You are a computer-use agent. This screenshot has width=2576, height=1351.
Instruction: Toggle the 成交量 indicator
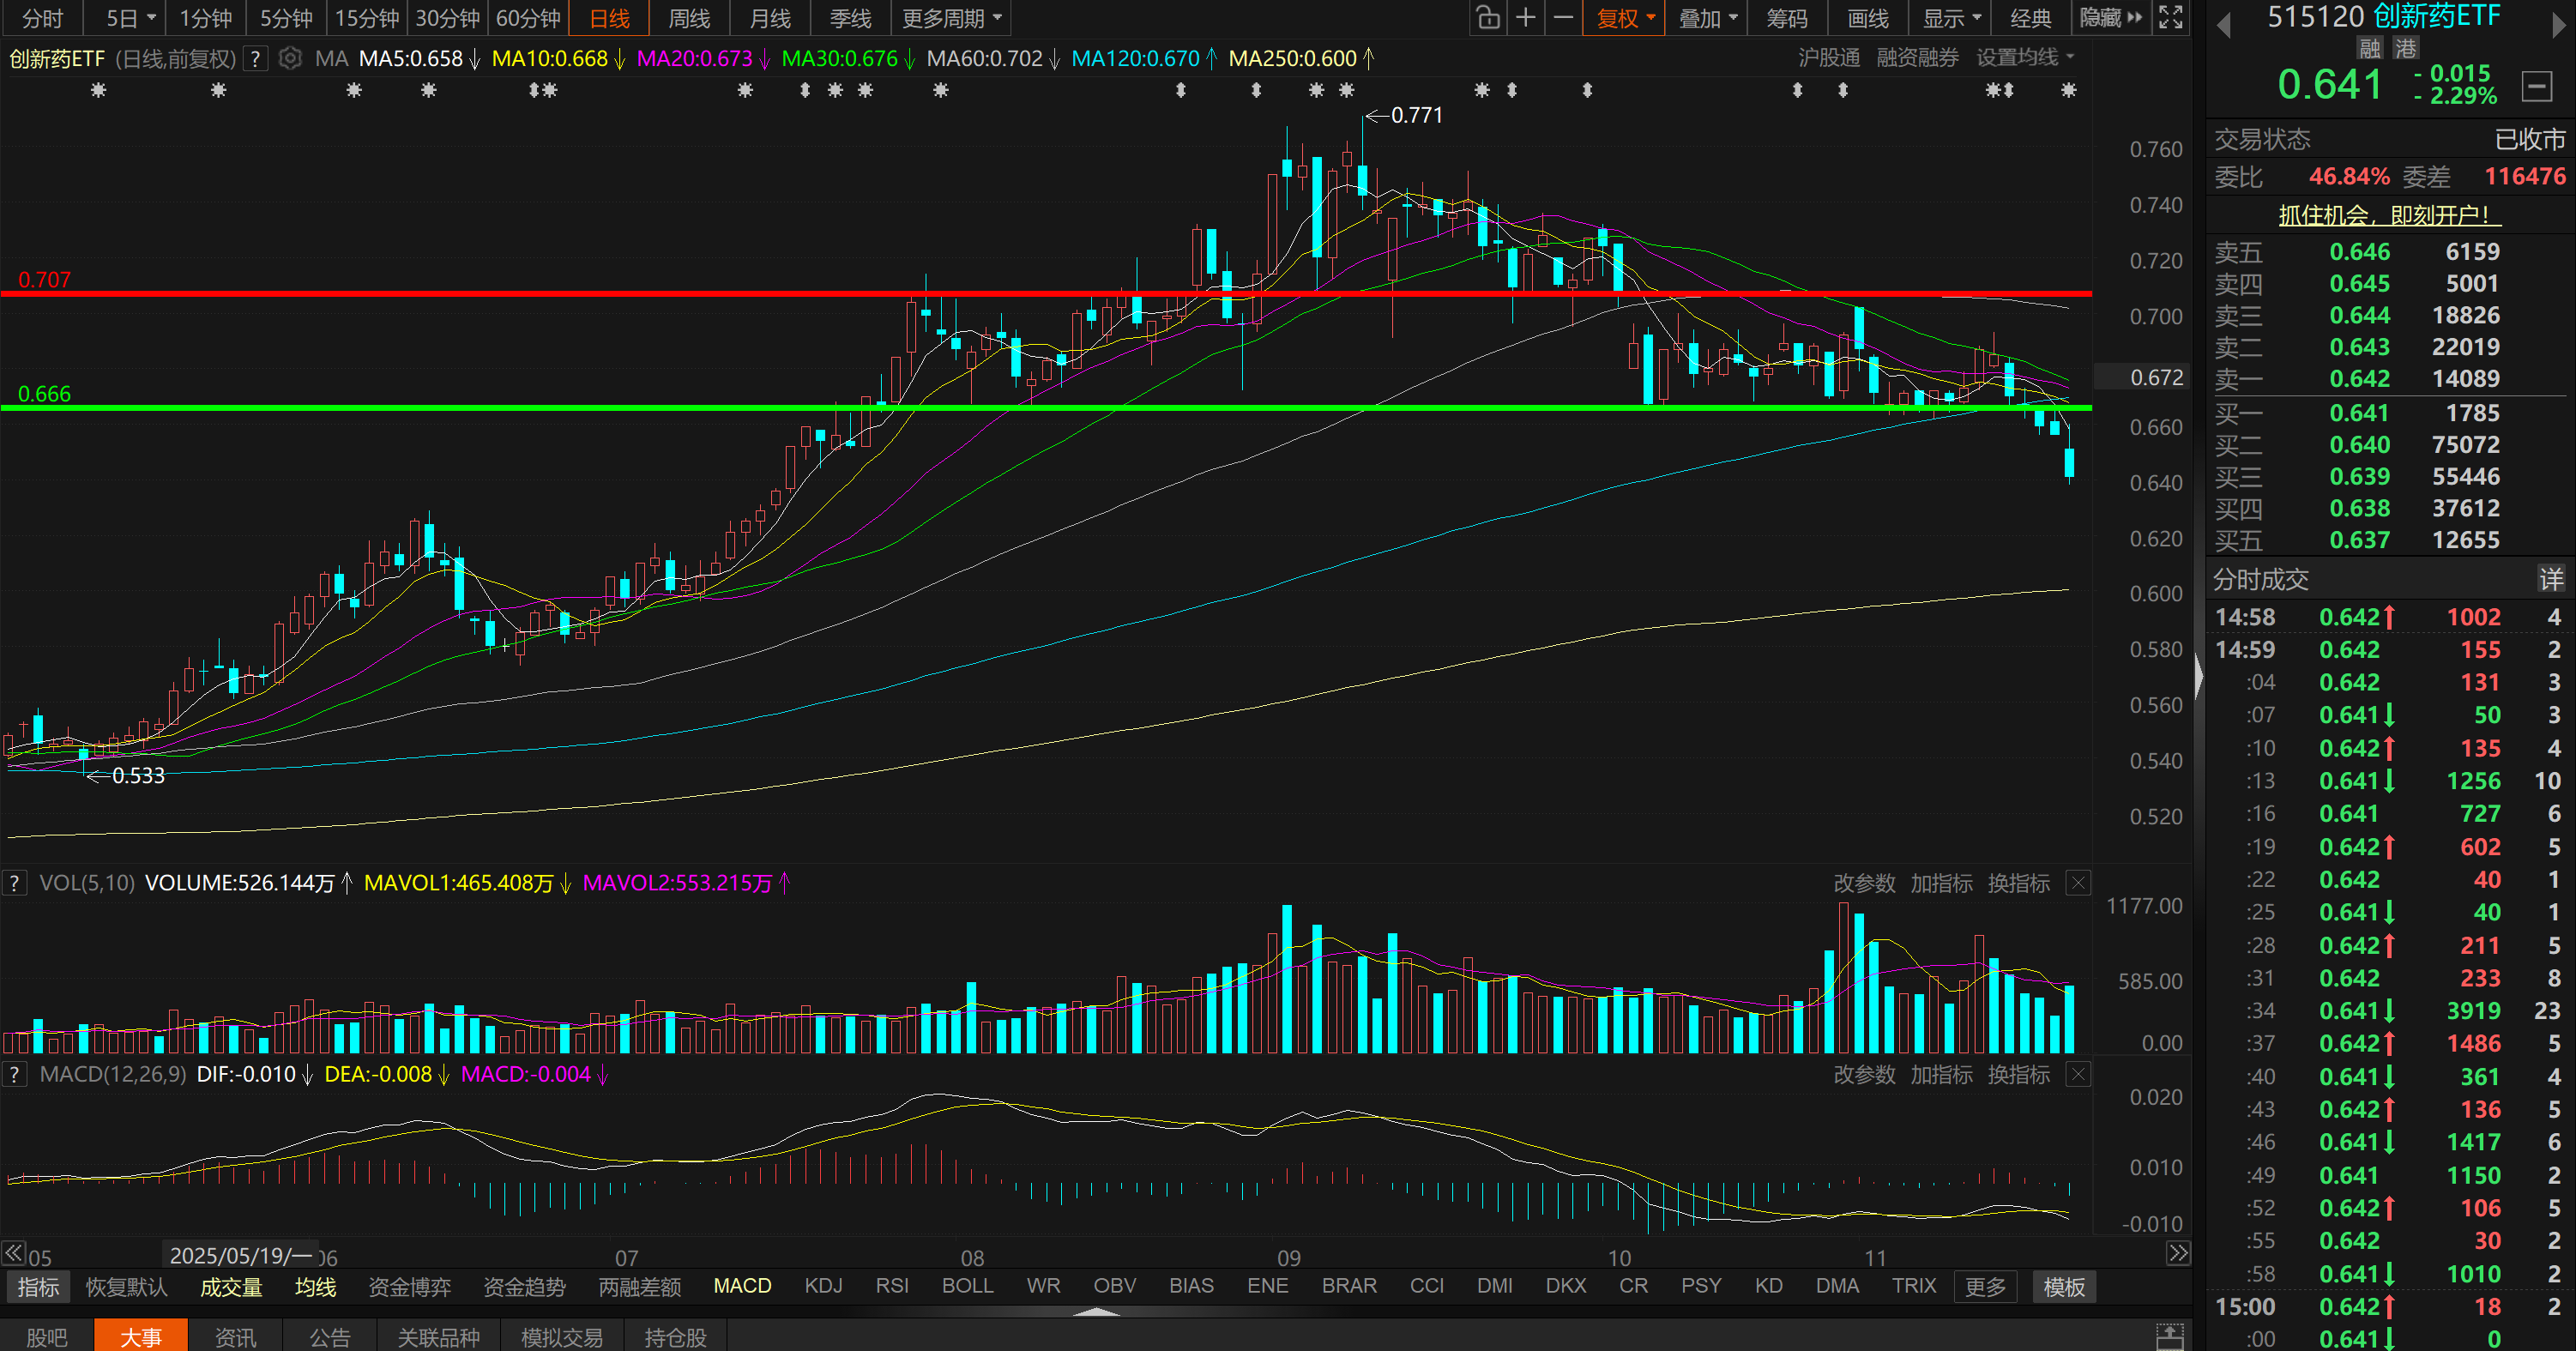[x=231, y=1287]
